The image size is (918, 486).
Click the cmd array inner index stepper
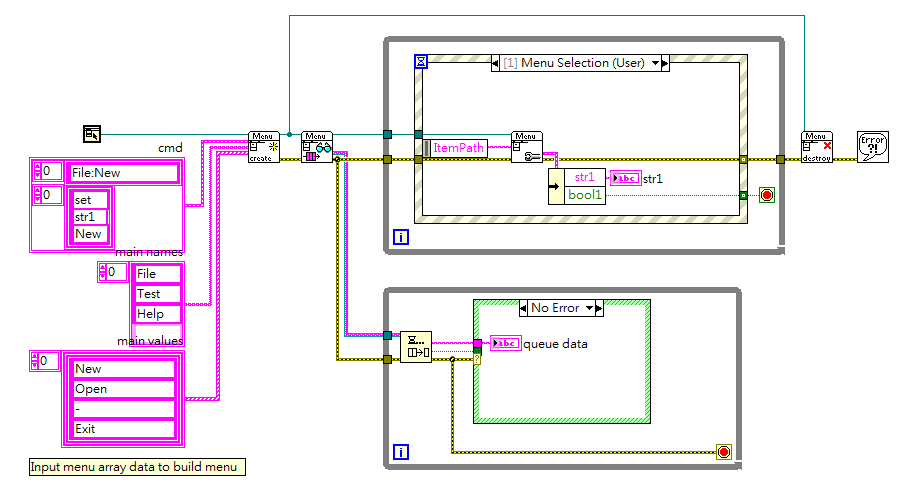pos(38,195)
